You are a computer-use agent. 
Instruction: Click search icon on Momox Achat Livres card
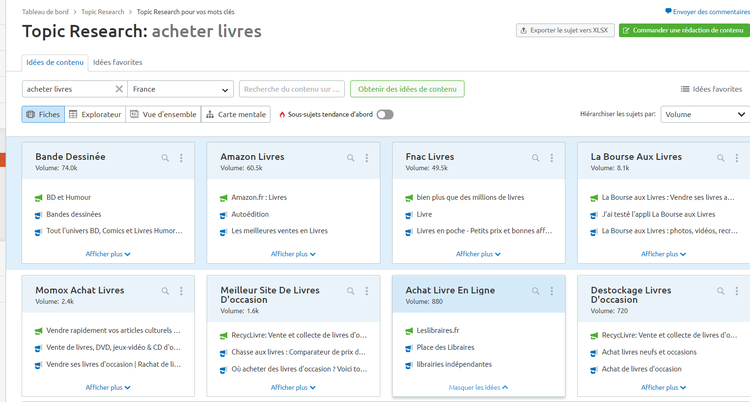[165, 291]
